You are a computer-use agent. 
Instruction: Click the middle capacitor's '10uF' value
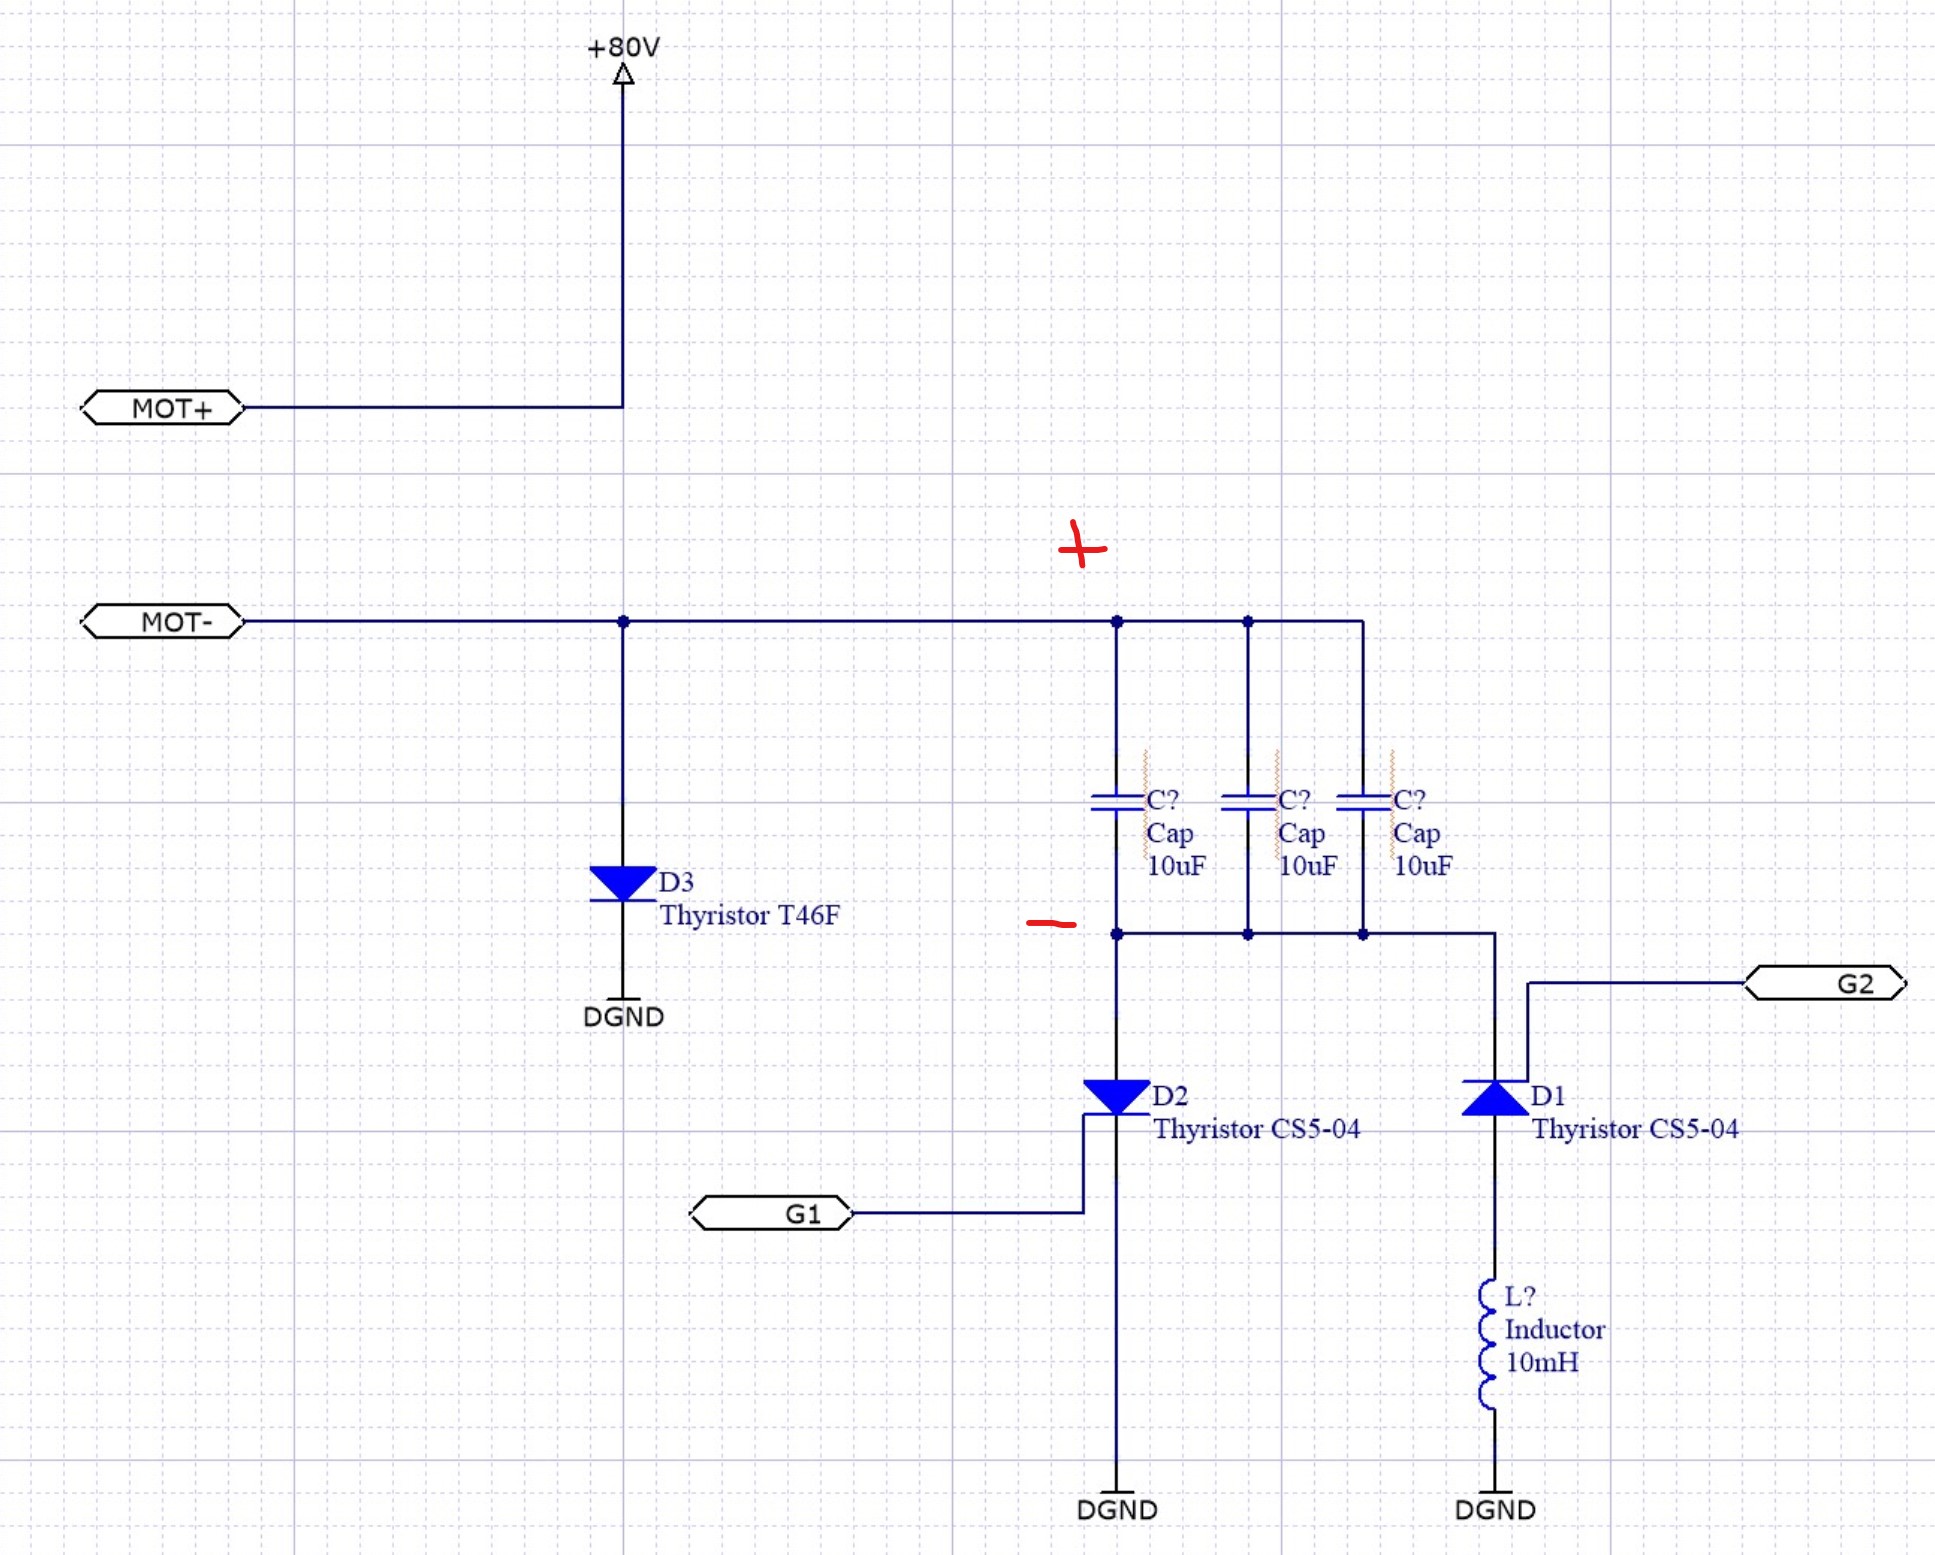pyautogui.click(x=1308, y=866)
